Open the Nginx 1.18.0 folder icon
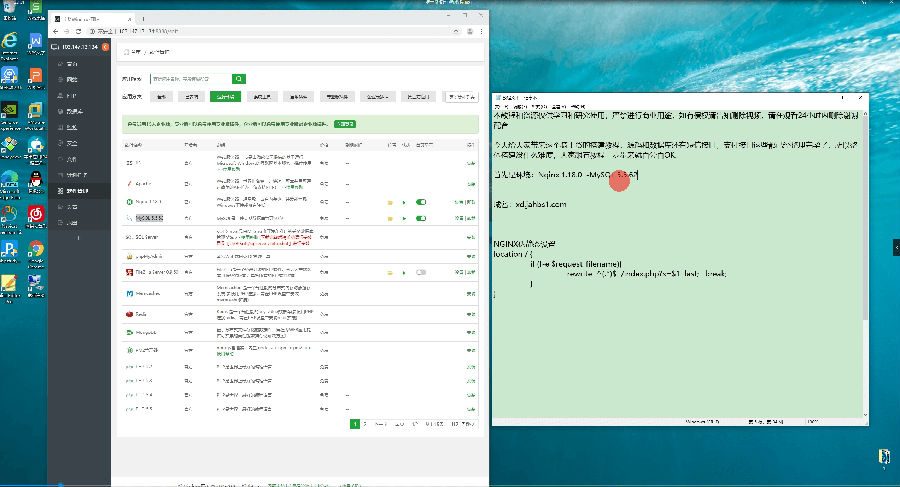Image resolution: width=900 pixels, height=487 pixels. (x=390, y=202)
